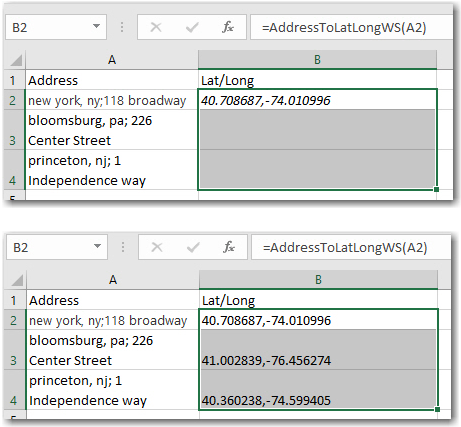Click 'Address' cell in bottom sheet
The image size is (461, 427).
113,300
